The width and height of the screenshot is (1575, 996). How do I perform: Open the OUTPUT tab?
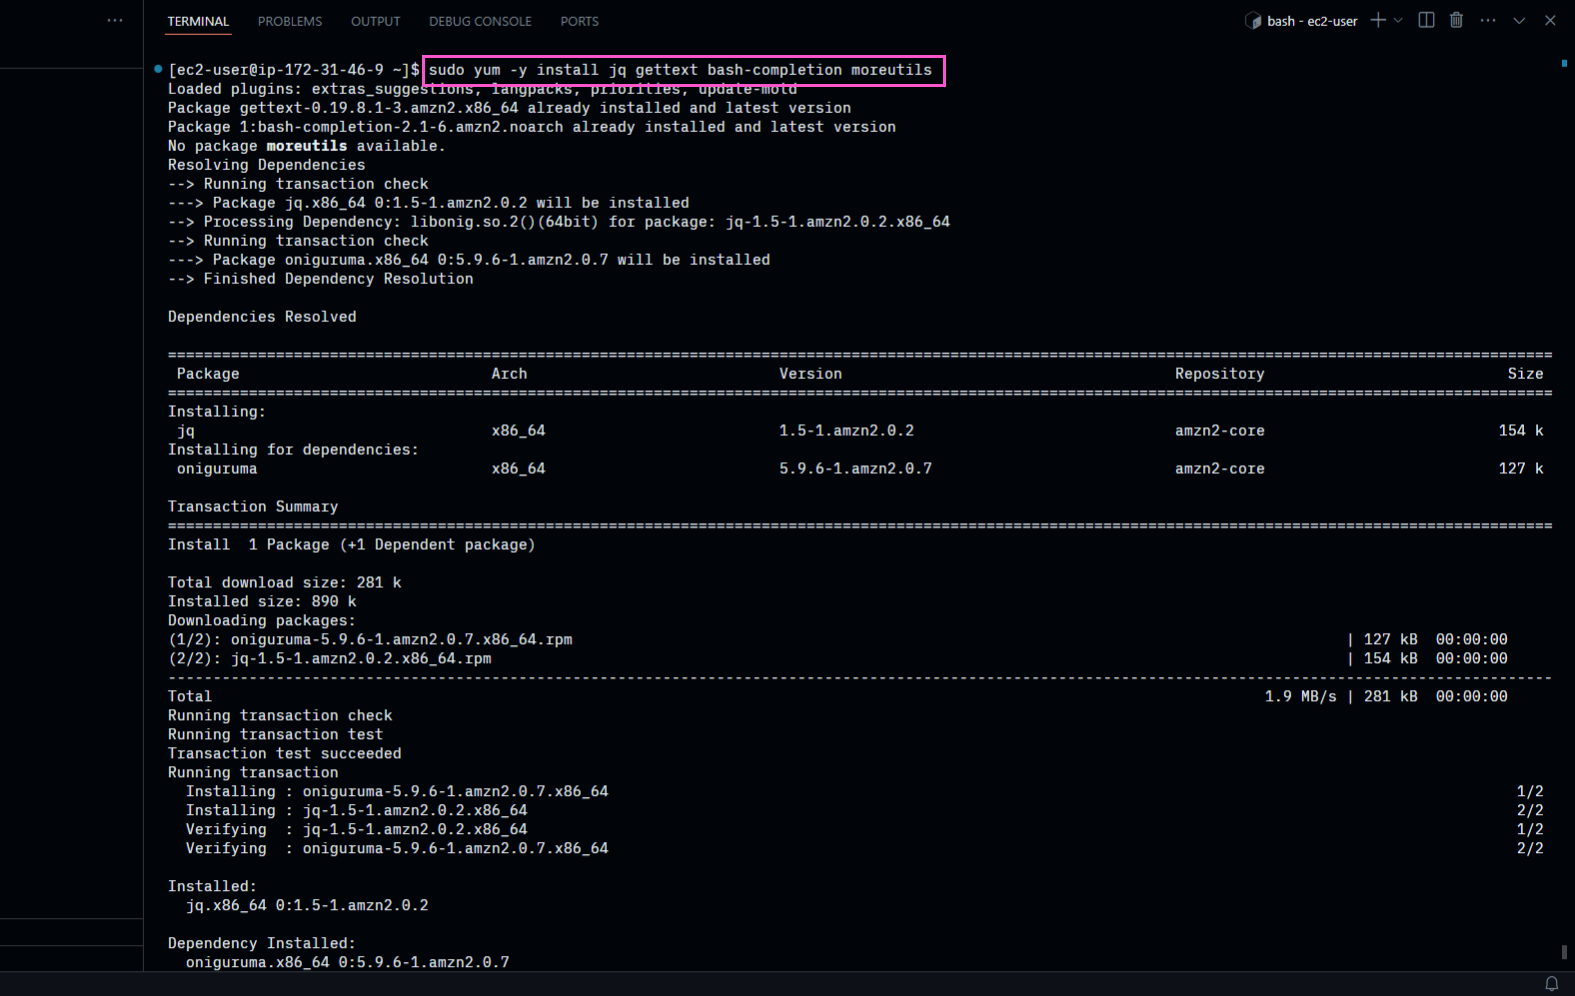pos(375,21)
